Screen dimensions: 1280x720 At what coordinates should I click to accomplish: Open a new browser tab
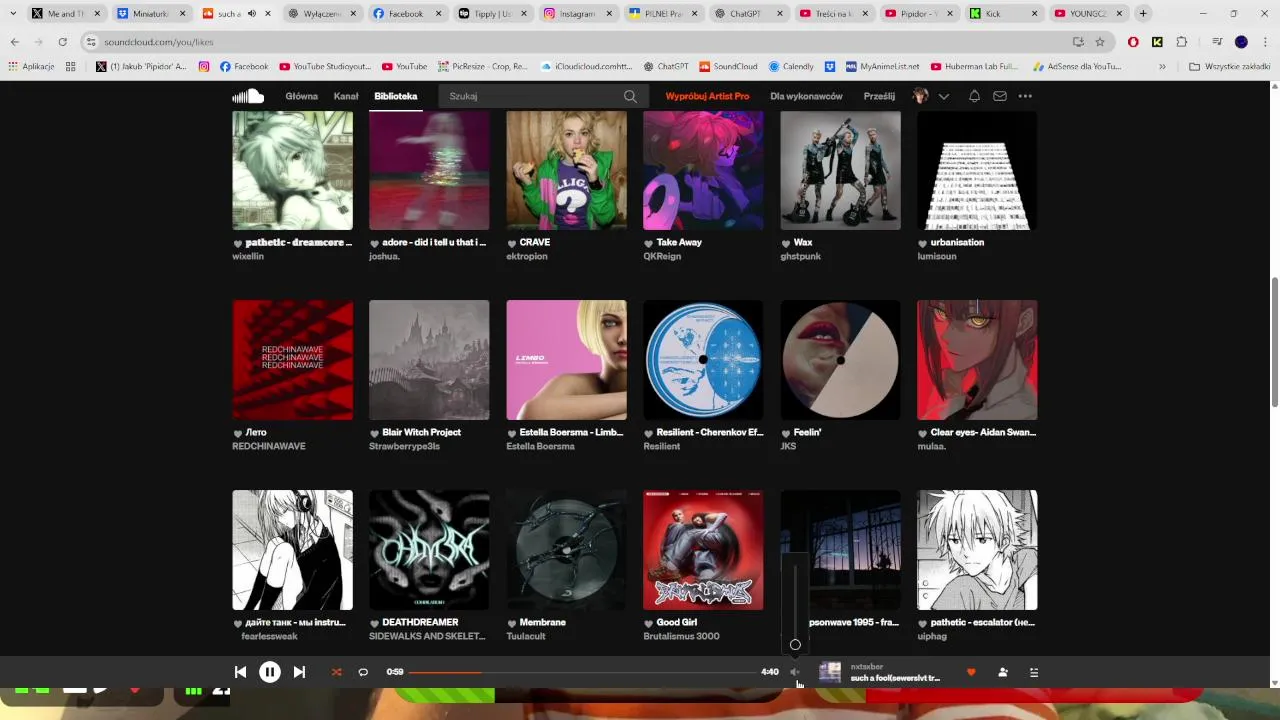click(x=1143, y=14)
